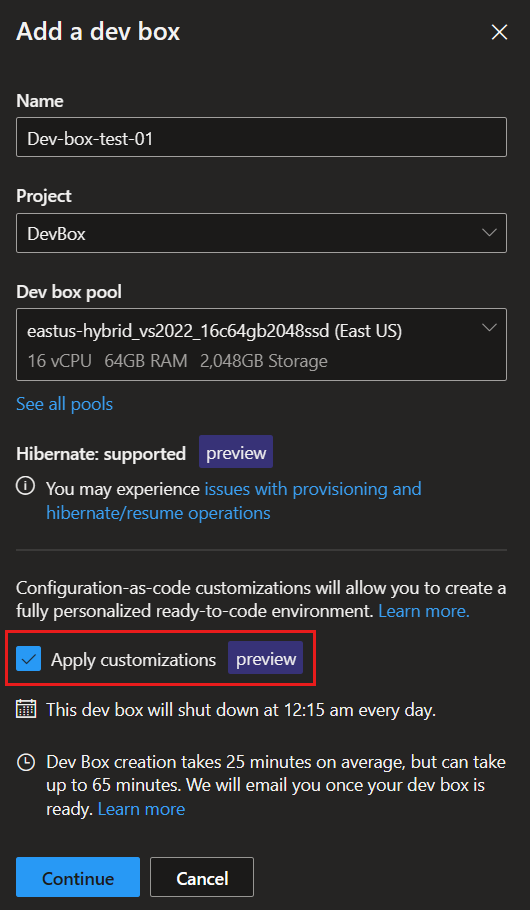Open the See all pools link
The width and height of the screenshot is (530, 910).
coord(64,404)
